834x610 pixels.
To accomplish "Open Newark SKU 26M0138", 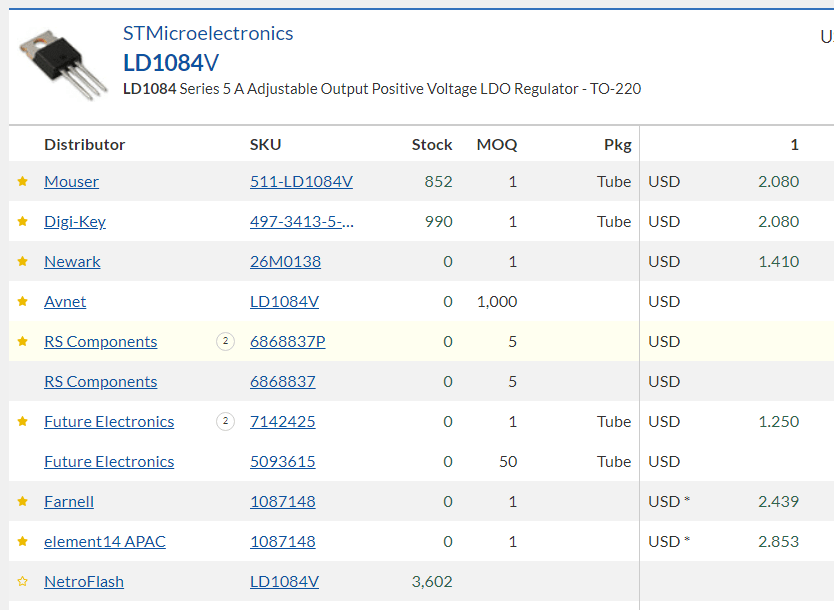I will pos(286,262).
